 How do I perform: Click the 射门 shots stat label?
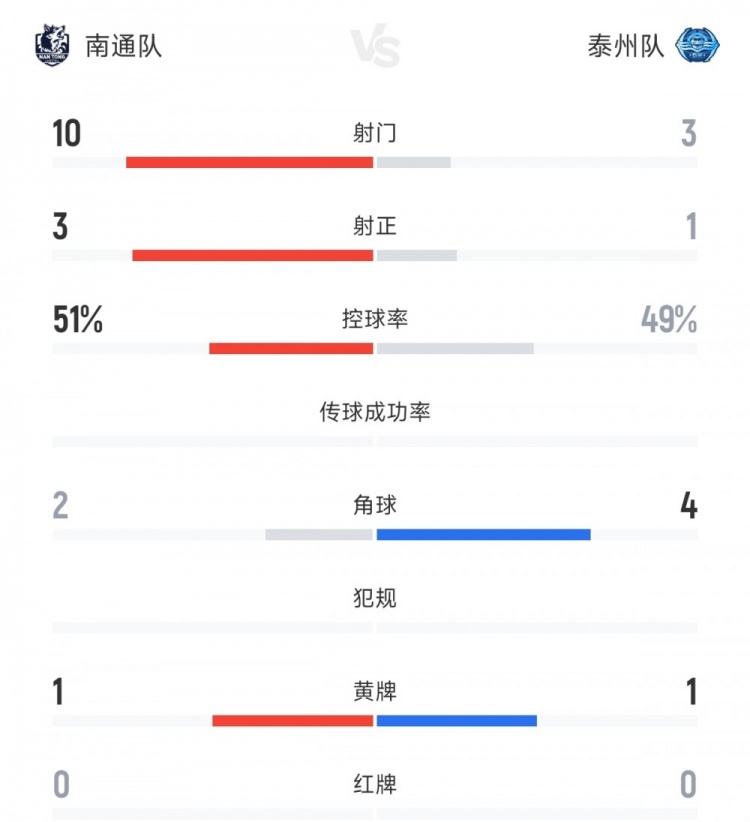click(x=375, y=133)
